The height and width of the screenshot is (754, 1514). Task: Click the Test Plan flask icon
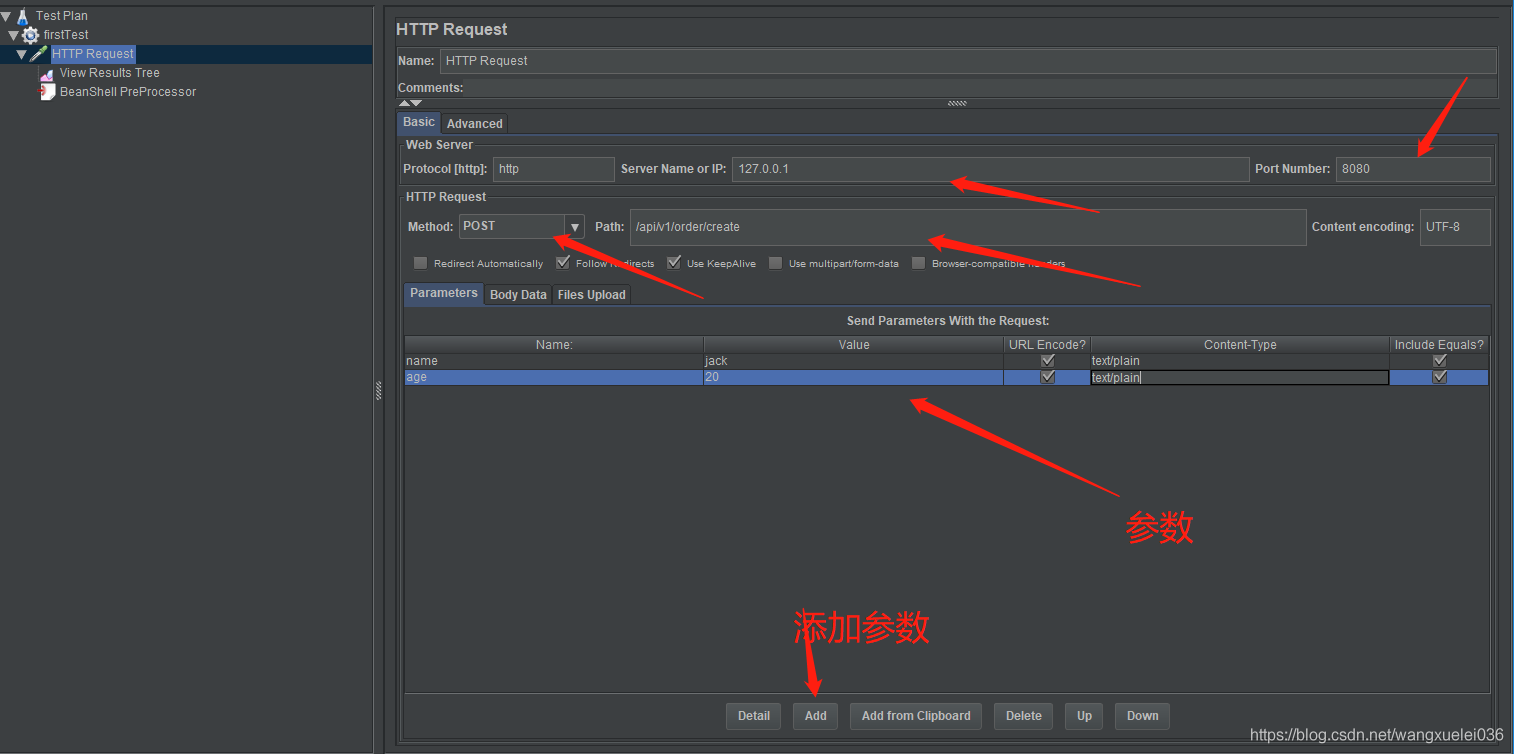click(x=22, y=16)
